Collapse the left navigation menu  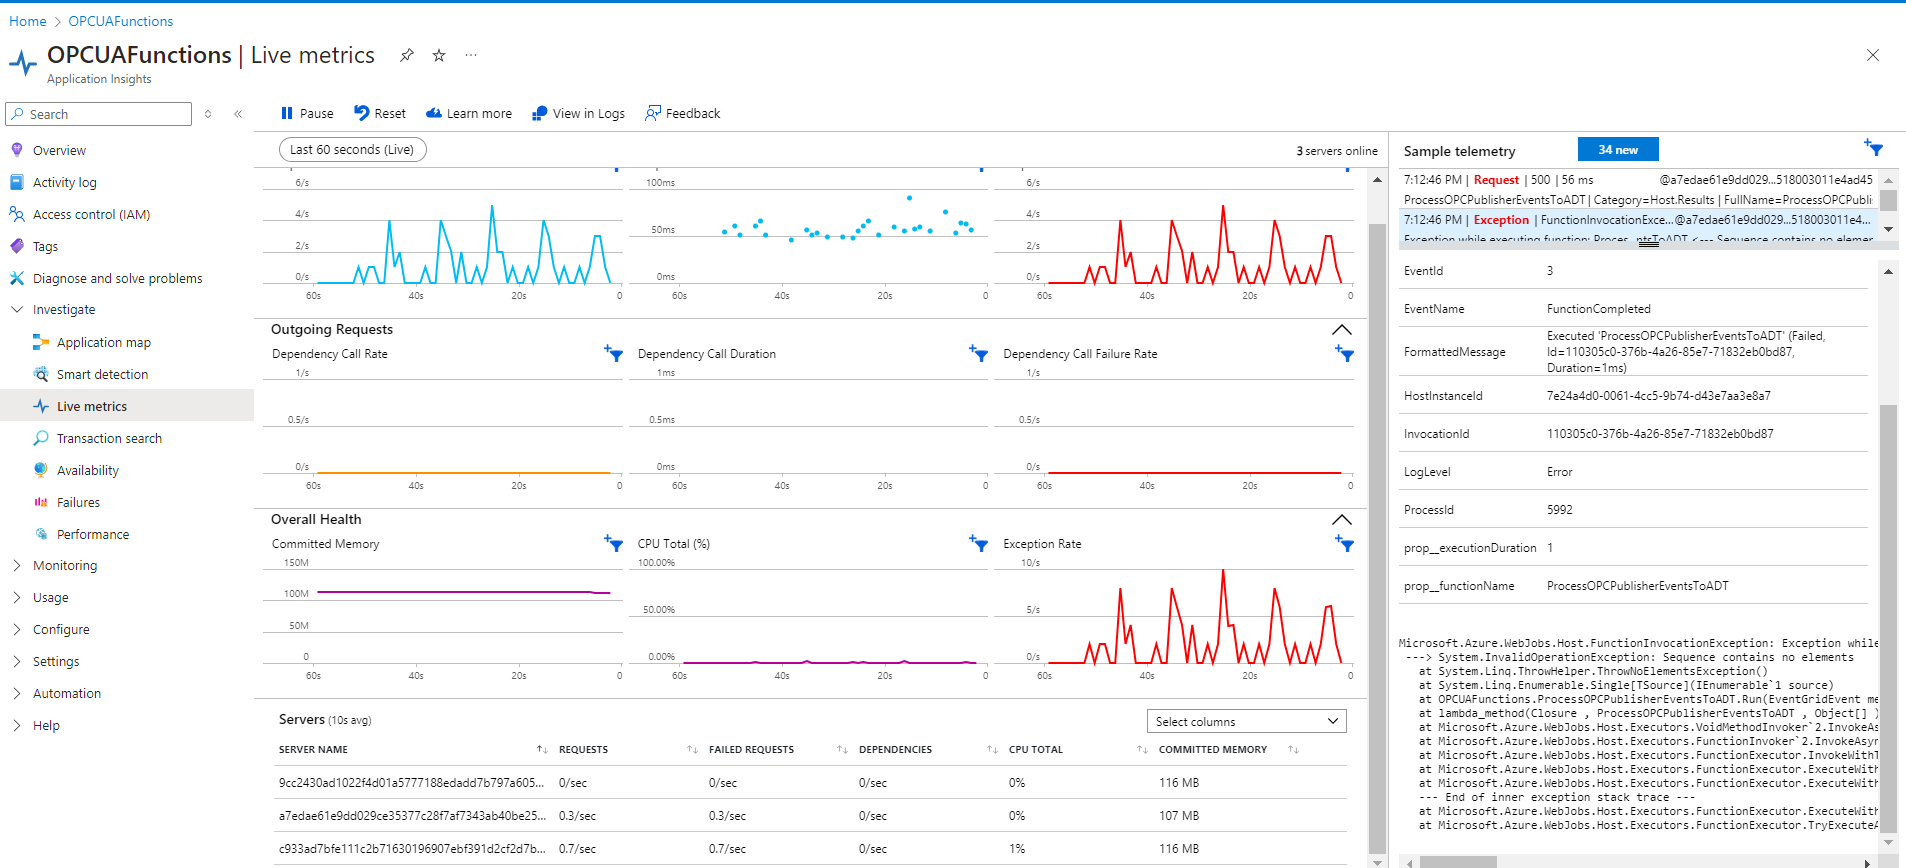point(238,114)
